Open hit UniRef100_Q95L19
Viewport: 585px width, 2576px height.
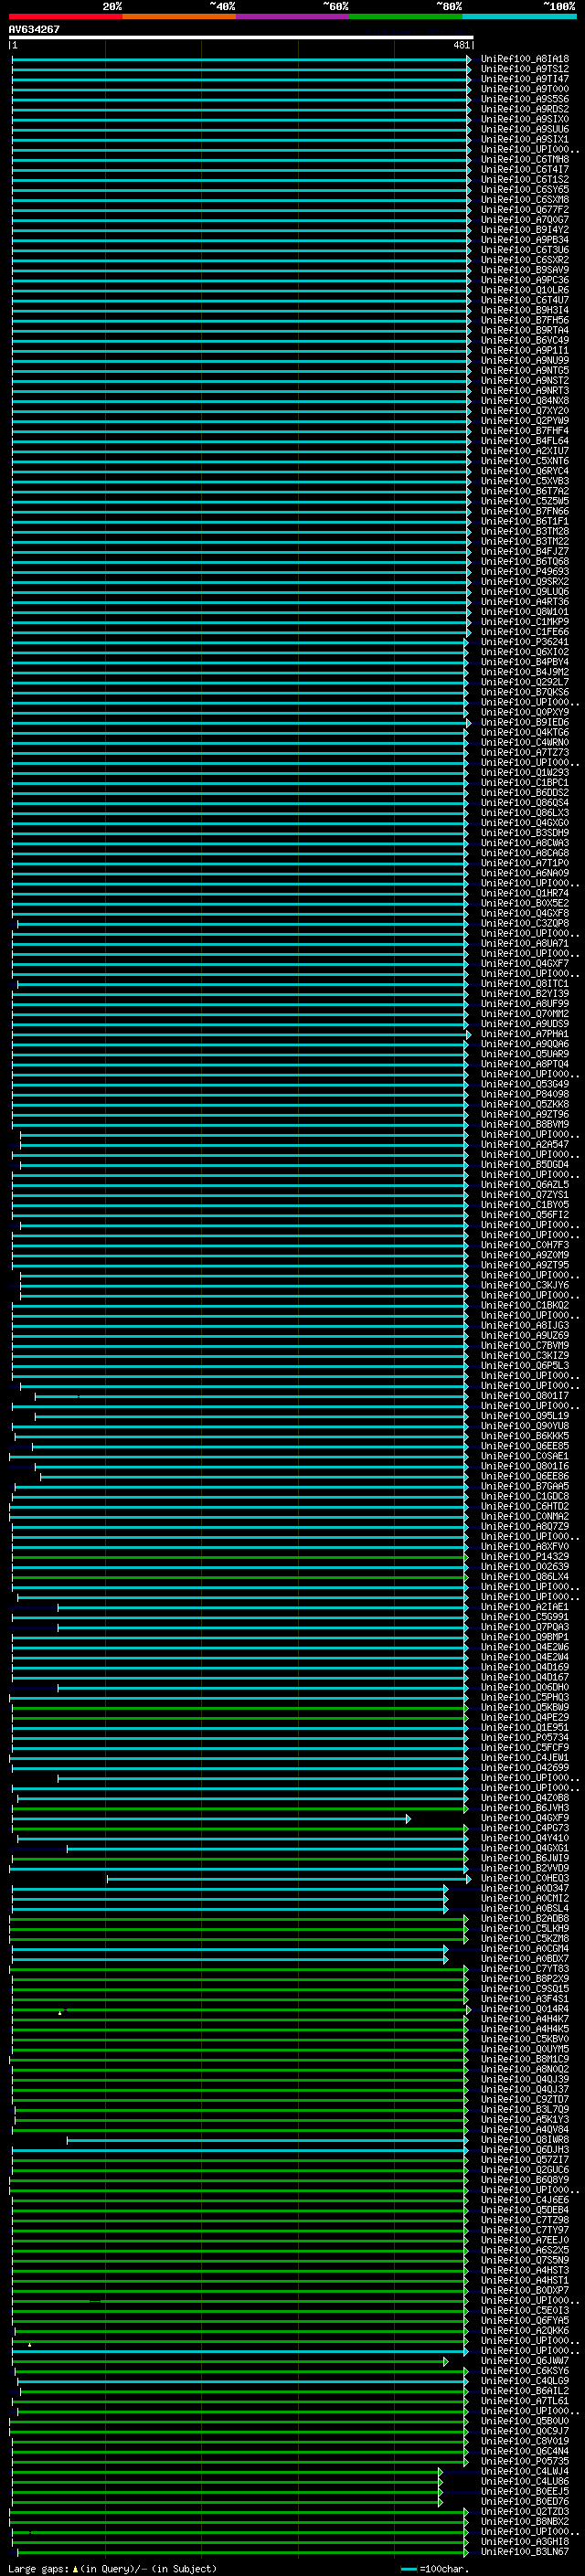tap(525, 1416)
